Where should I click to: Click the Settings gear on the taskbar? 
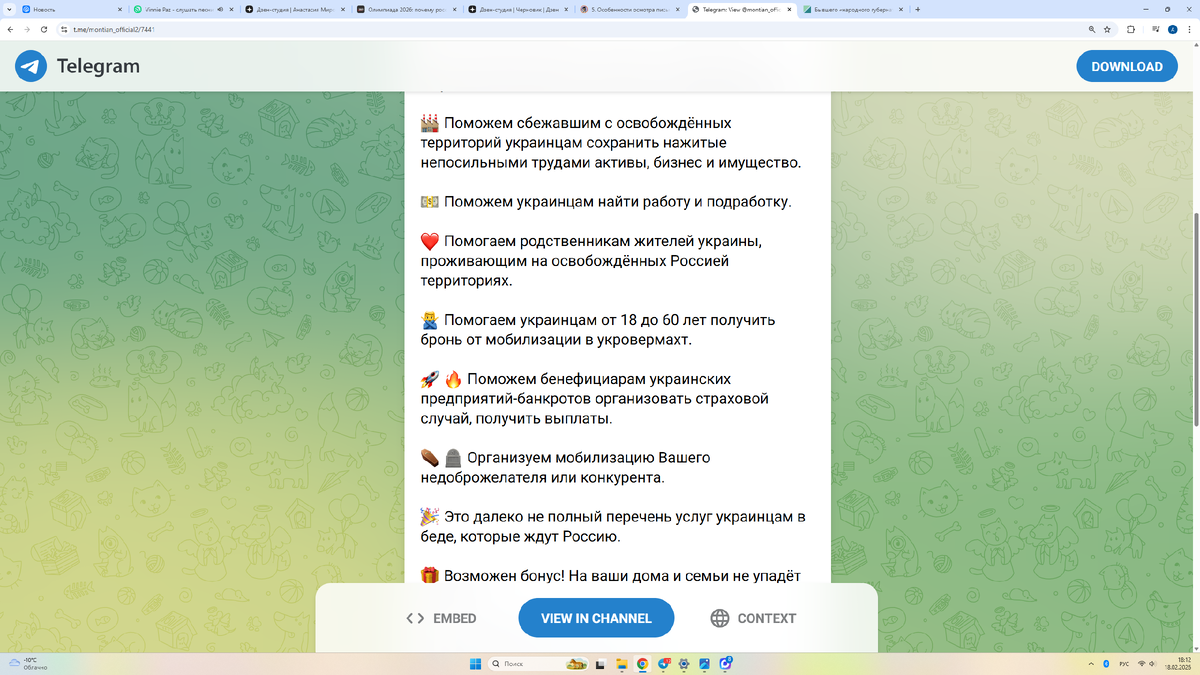pos(682,663)
